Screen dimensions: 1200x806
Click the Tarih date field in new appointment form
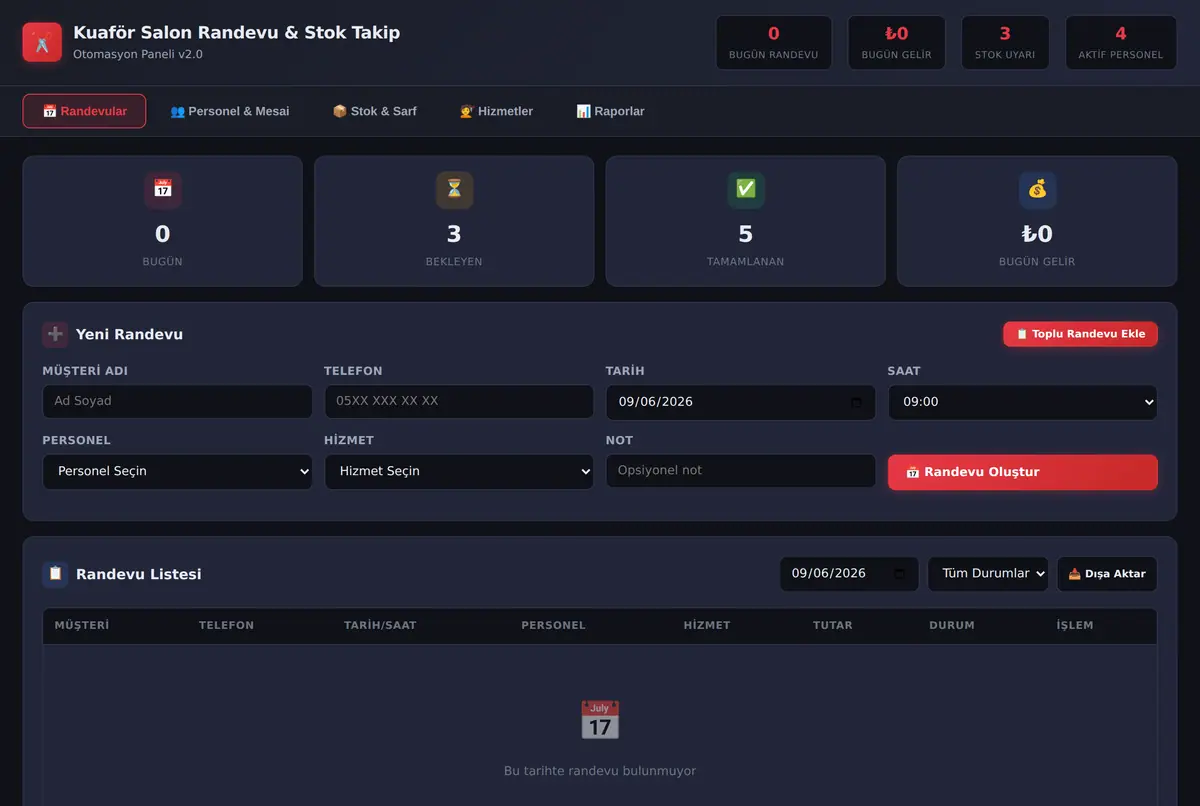click(x=740, y=402)
